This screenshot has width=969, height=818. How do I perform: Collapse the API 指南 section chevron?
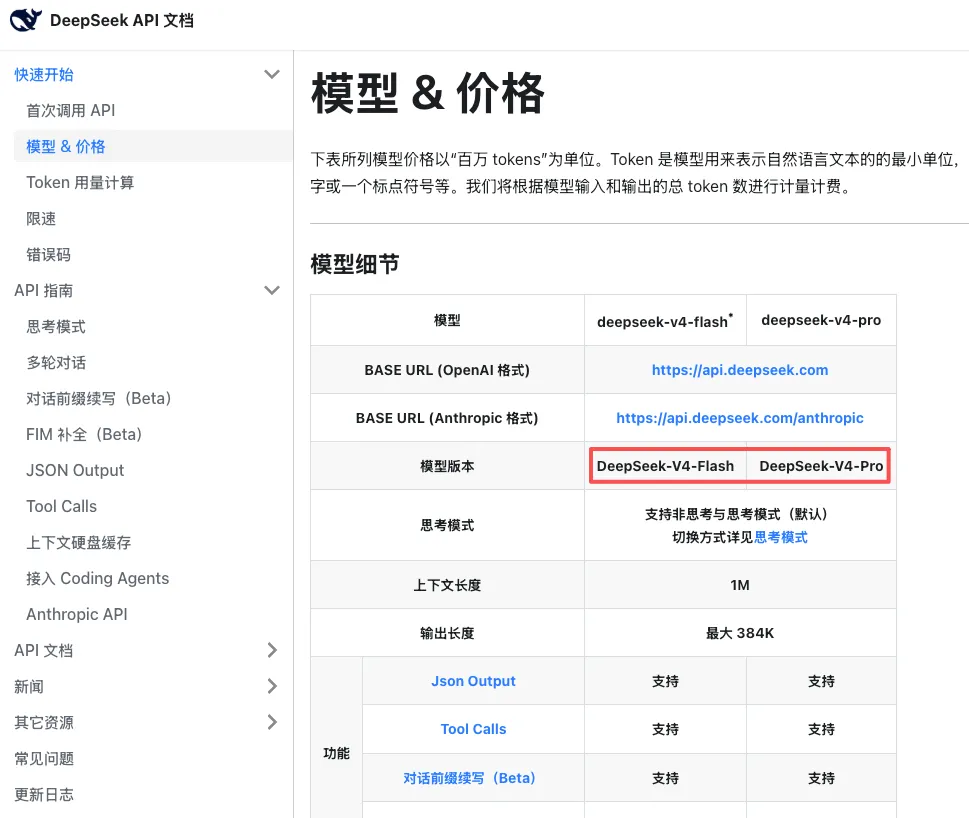[x=272, y=290]
